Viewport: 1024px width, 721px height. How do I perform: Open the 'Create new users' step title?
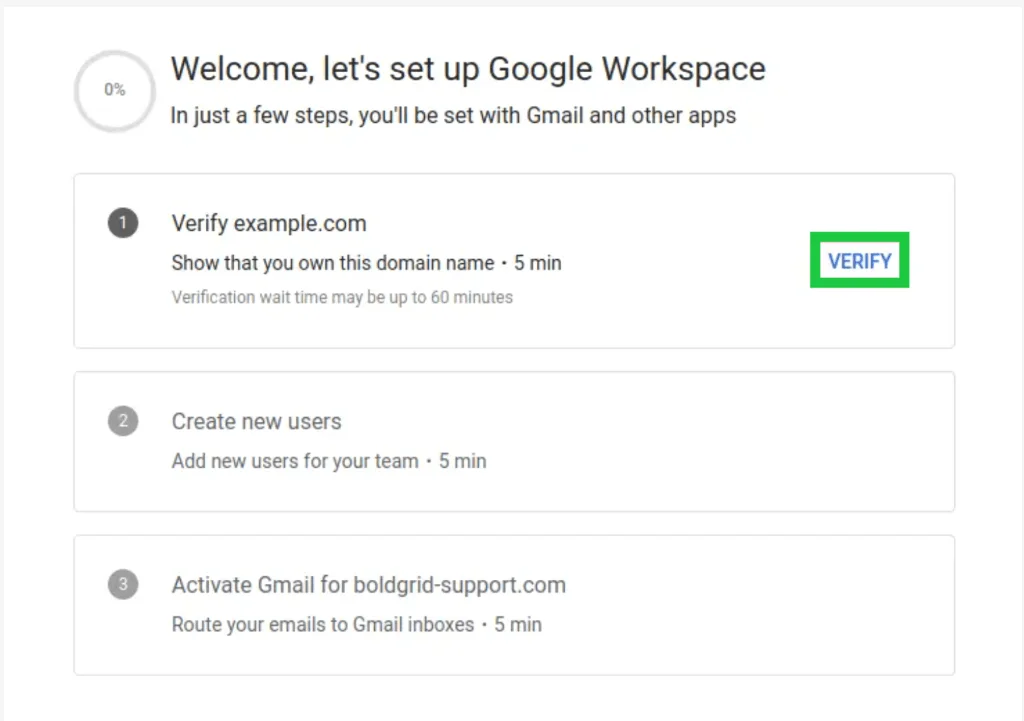[x=256, y=421]
